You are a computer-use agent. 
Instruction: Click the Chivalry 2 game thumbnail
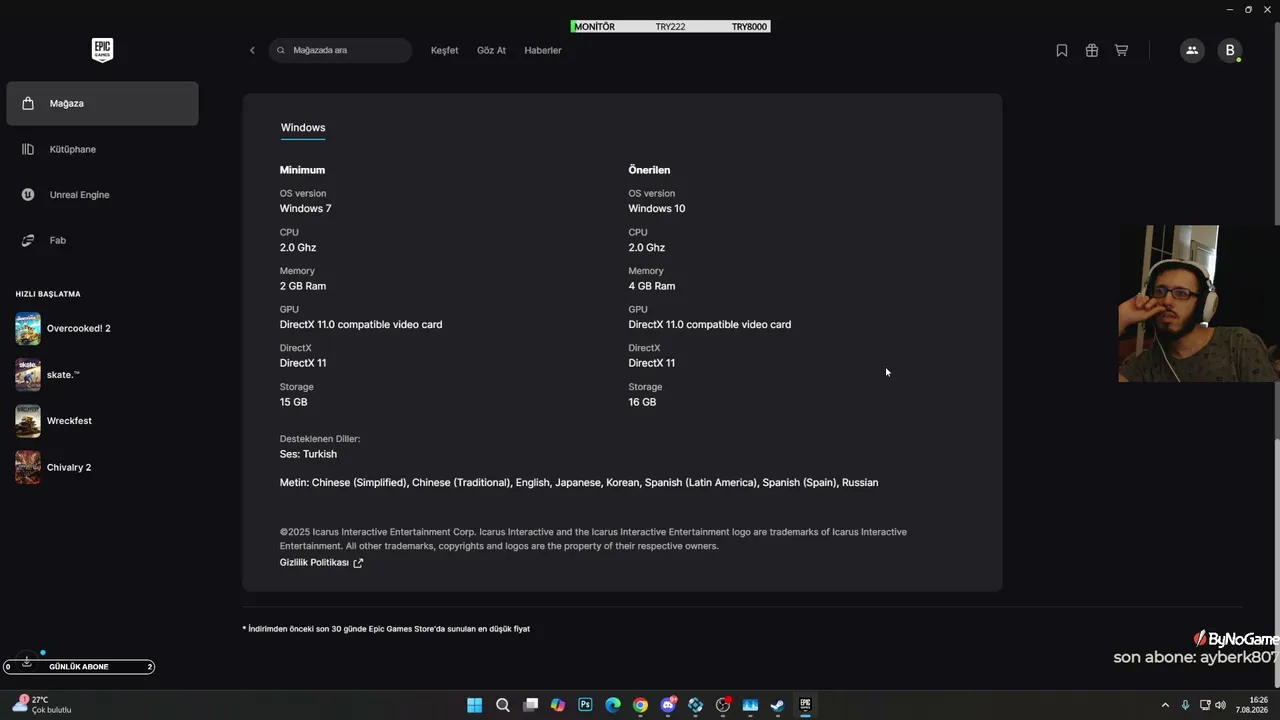tap(28, 467)
